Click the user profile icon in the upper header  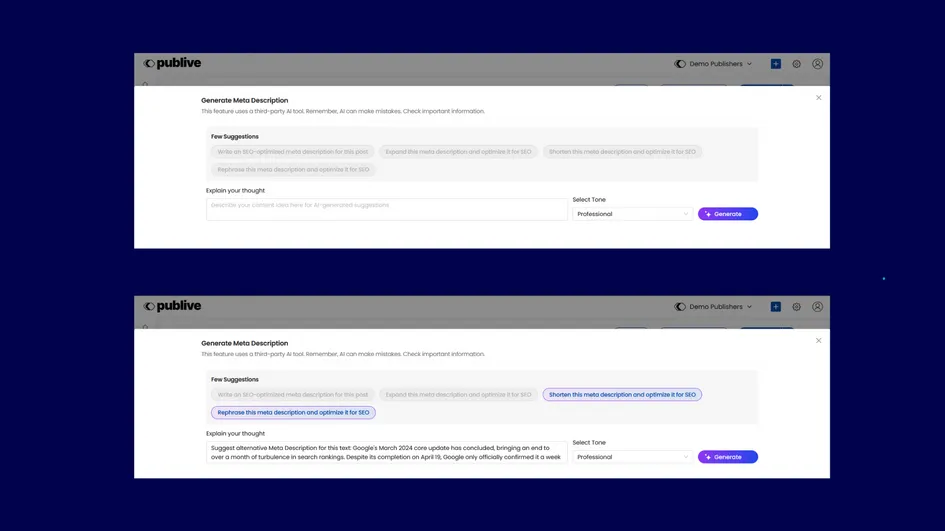(x=817, y=64)
